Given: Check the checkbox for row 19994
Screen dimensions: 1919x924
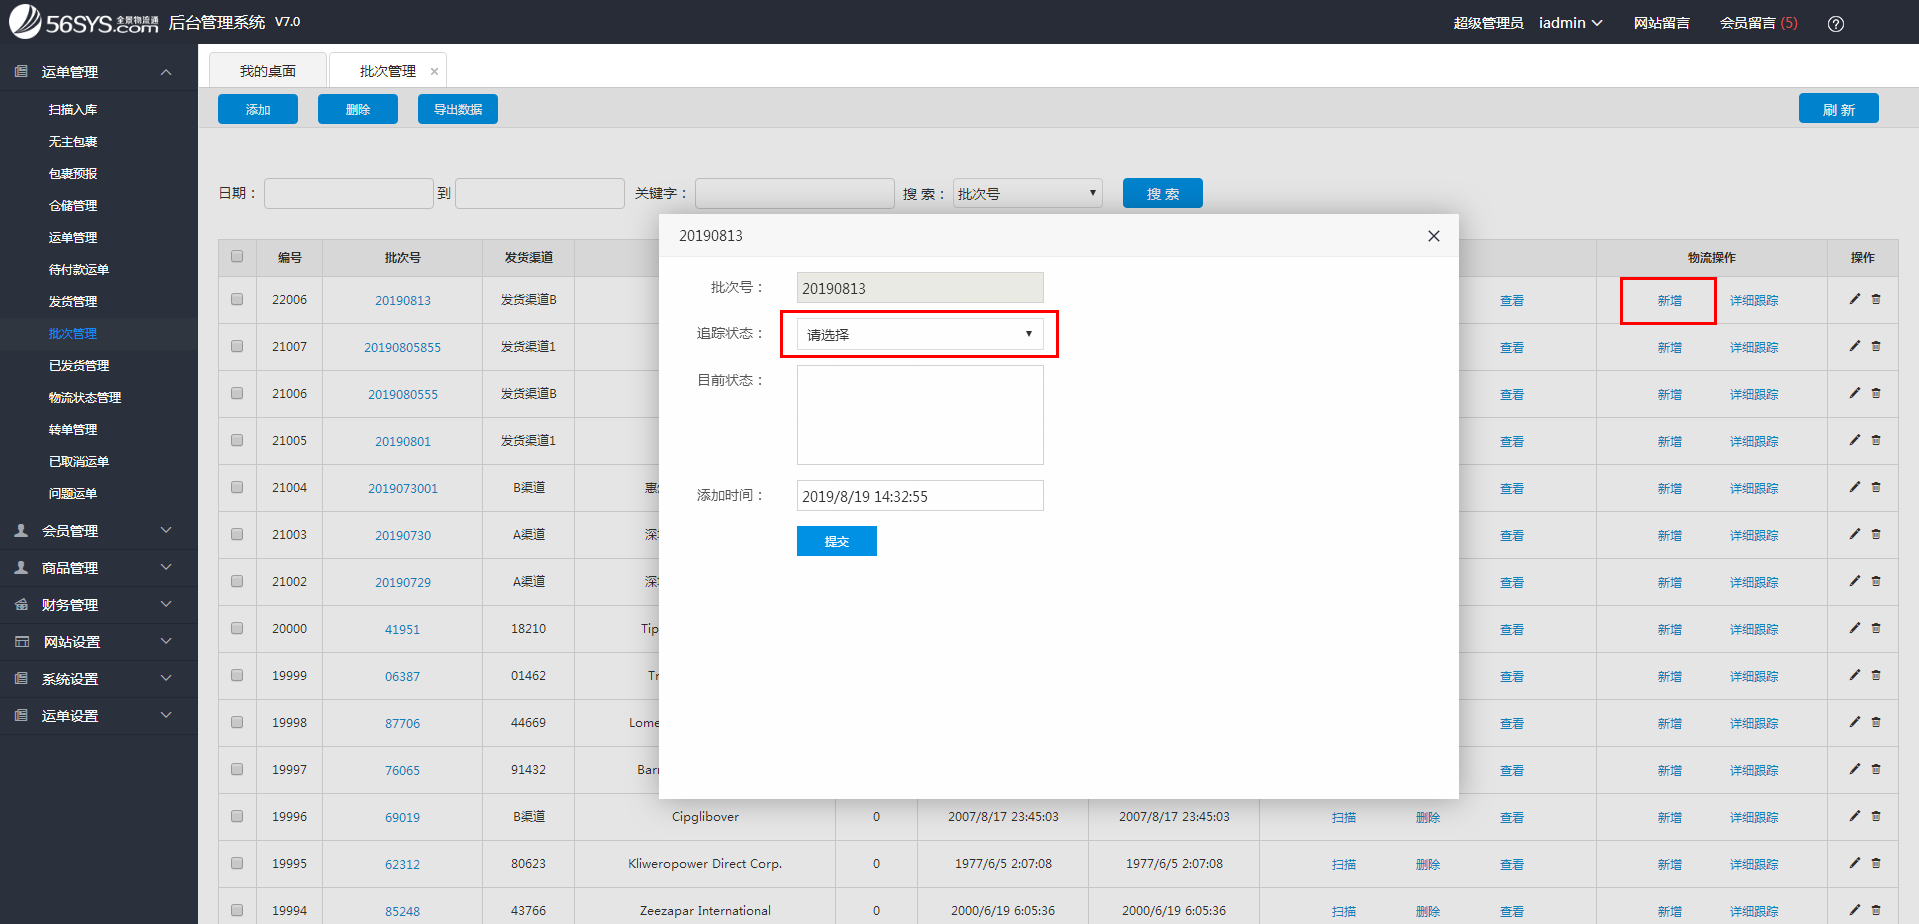Looking at the screenshot, I should click(237, 910).
